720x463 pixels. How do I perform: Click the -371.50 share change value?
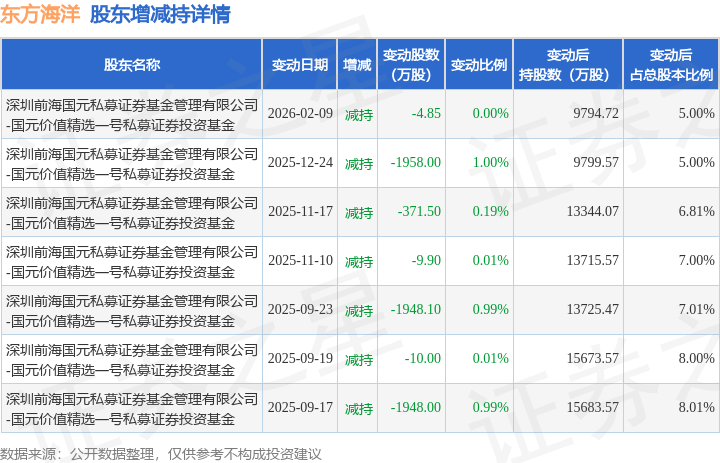pyautogui.click(x=419, y=211)
